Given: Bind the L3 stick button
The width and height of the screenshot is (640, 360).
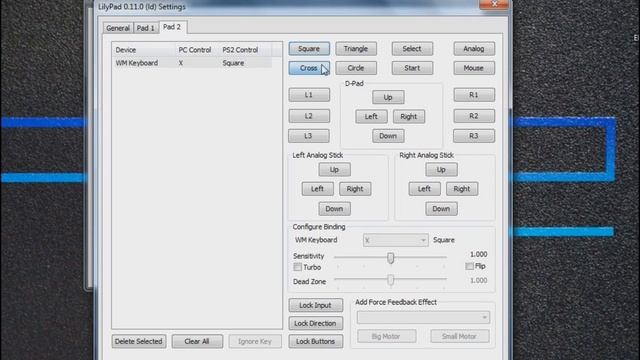Looking at the screenshot, I should coord(309,136).
